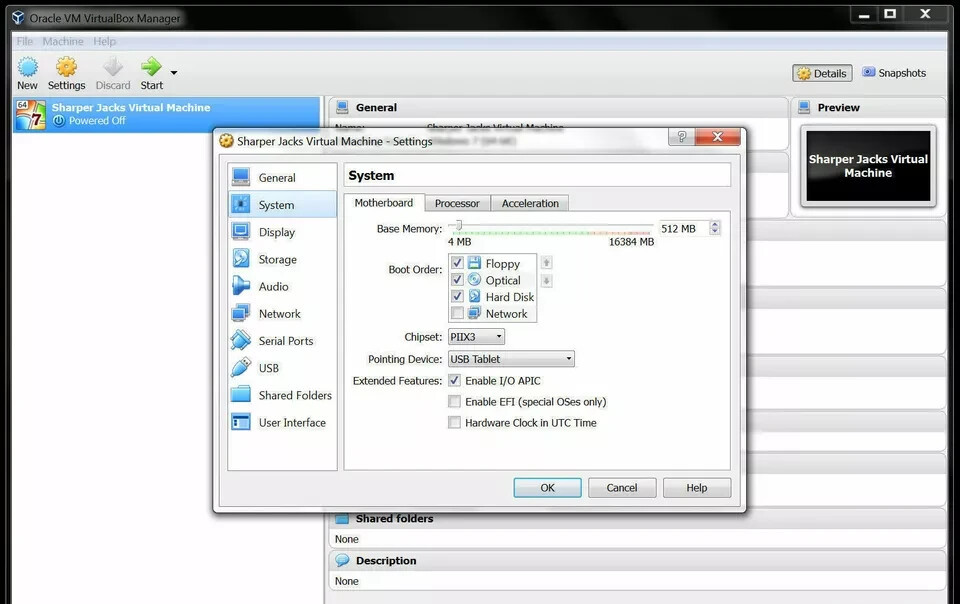Increase base memory with the up stepper
This screenshot has height=604, width=960.
pyautogui.click(x=714, y=225)
